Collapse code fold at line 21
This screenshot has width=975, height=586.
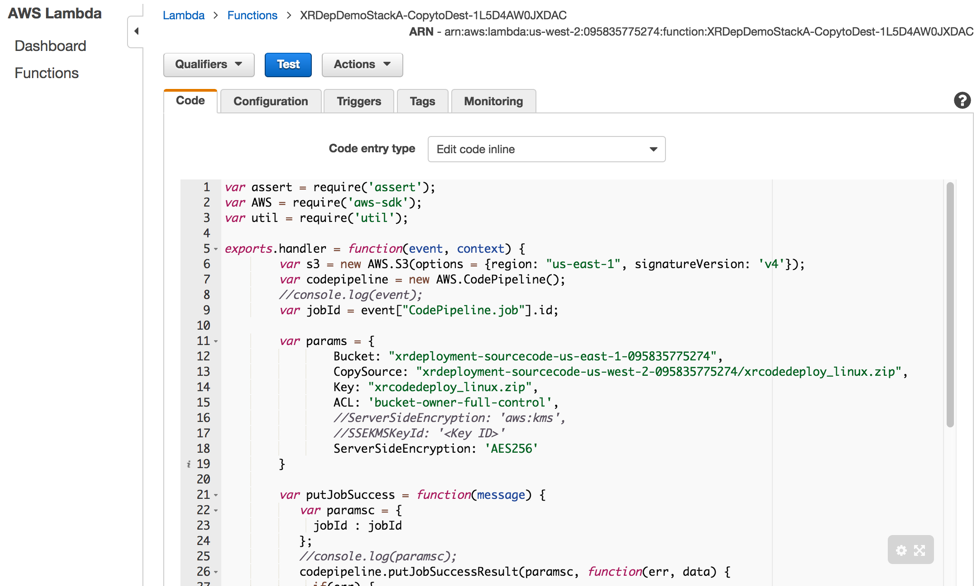[216, 495]
